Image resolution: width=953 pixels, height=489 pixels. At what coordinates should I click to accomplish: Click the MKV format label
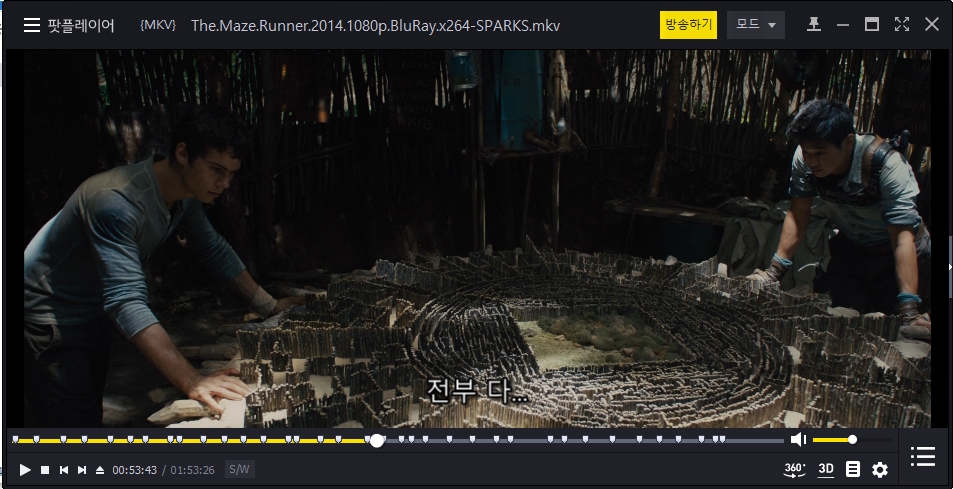(x=158, y=26)
